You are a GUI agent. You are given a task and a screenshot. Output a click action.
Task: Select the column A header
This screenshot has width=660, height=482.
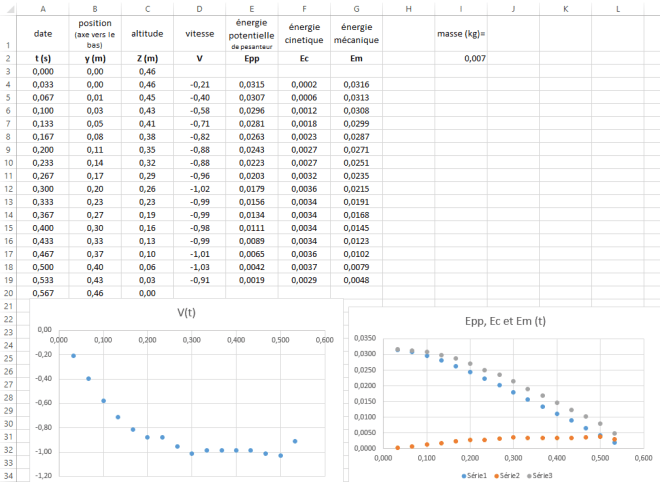[x=43, y=8]
